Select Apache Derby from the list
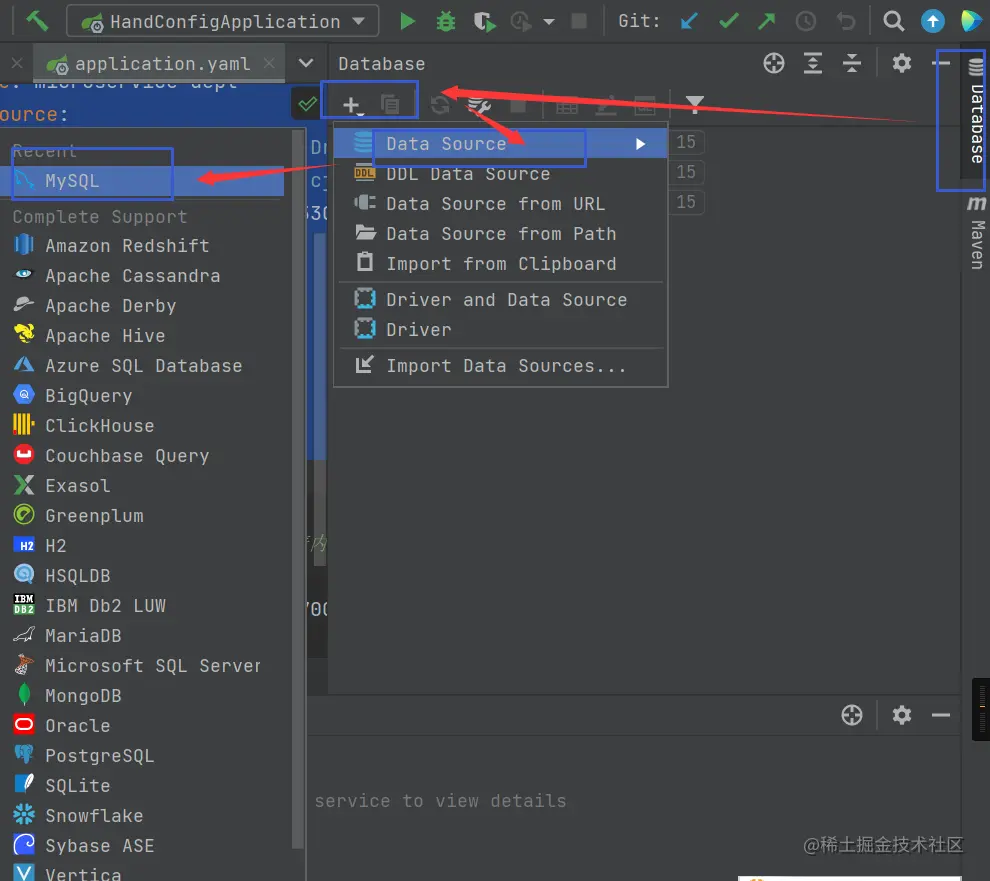The width and height of the screenshot is (990, 881). [142, 305]
